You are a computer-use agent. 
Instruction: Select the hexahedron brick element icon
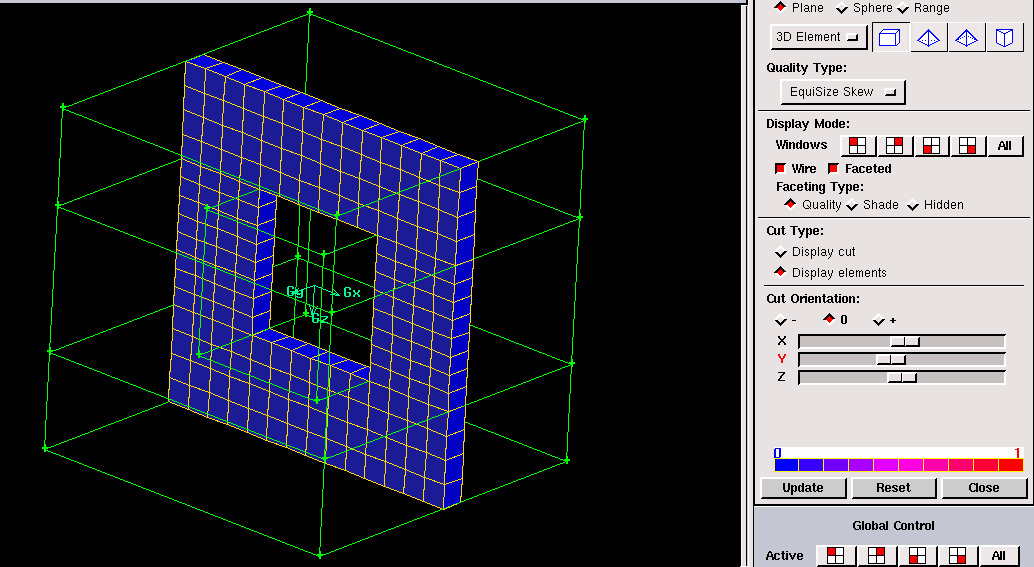point(889,38)
